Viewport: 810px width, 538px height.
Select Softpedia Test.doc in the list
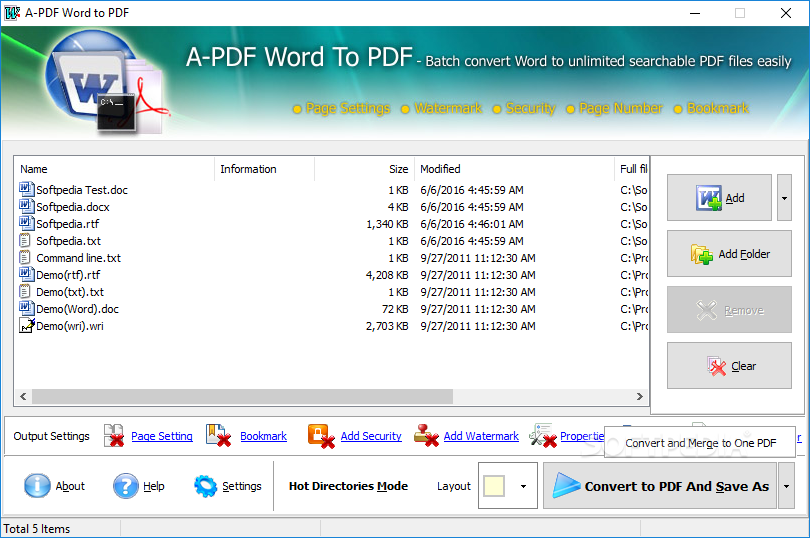[x=331, y=190]
